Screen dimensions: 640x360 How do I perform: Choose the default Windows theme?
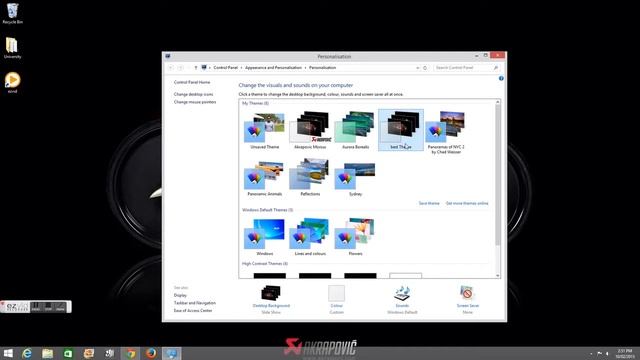coord(264,237)
